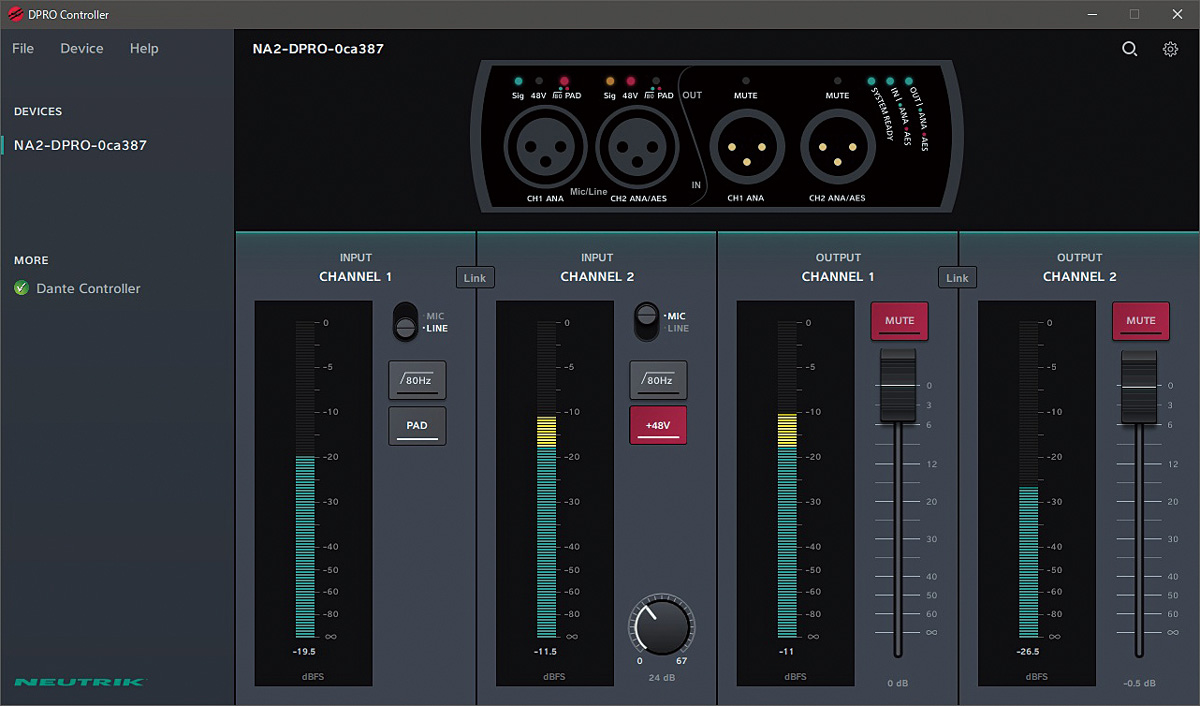The image size is (1200, 706).
Task: Link Output Channels 1 and 2
Action: point(957,277)
